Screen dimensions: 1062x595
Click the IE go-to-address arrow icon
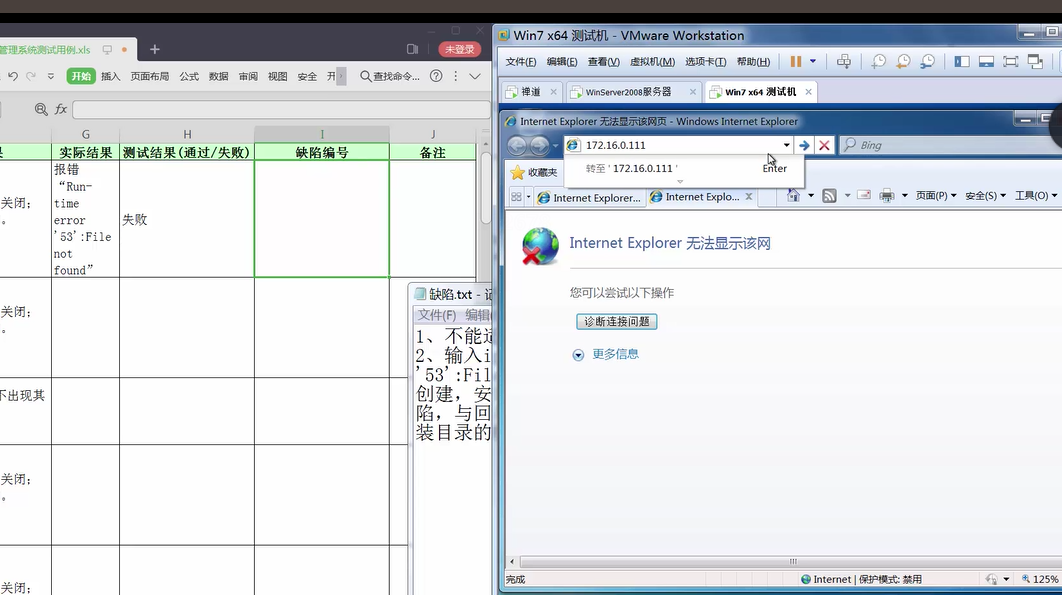tap(804, 145)
